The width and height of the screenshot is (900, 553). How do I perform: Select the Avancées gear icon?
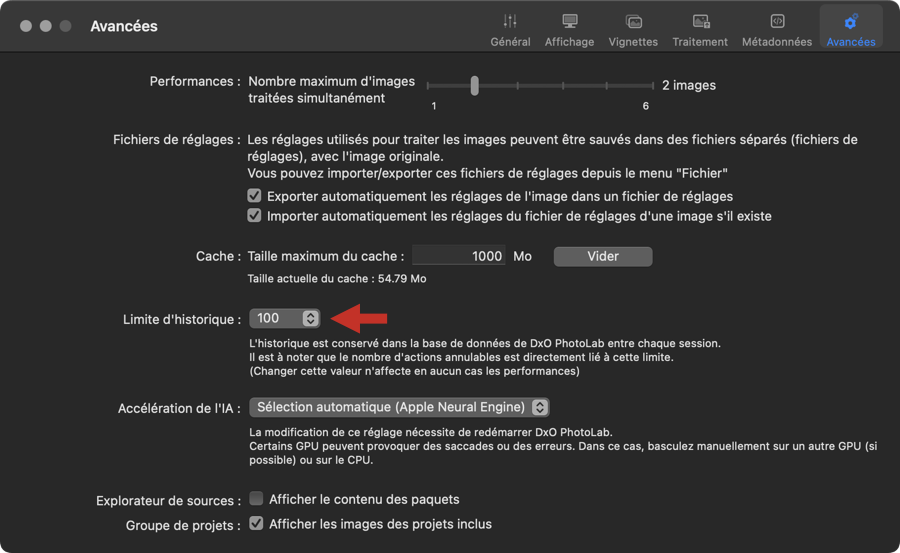click(x=851, y=21)
